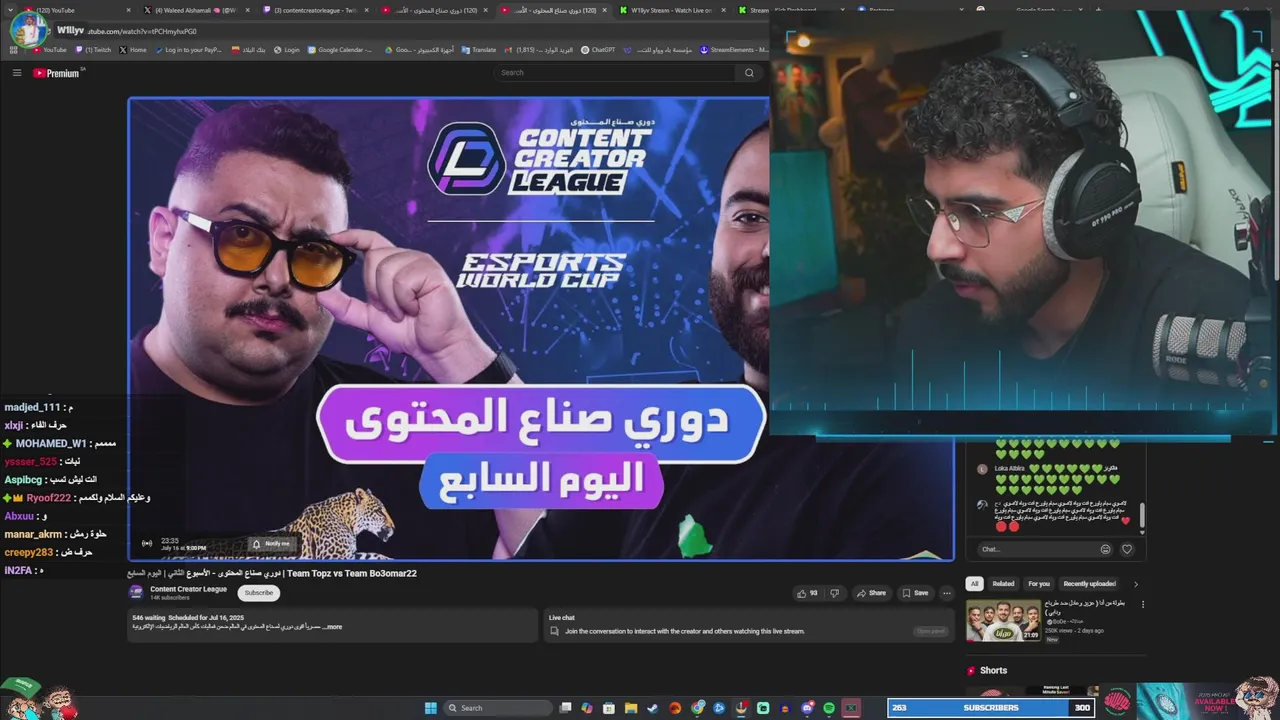Open the apps grid in bookmarks bar

pyautogui.click(x=14, y=50)
